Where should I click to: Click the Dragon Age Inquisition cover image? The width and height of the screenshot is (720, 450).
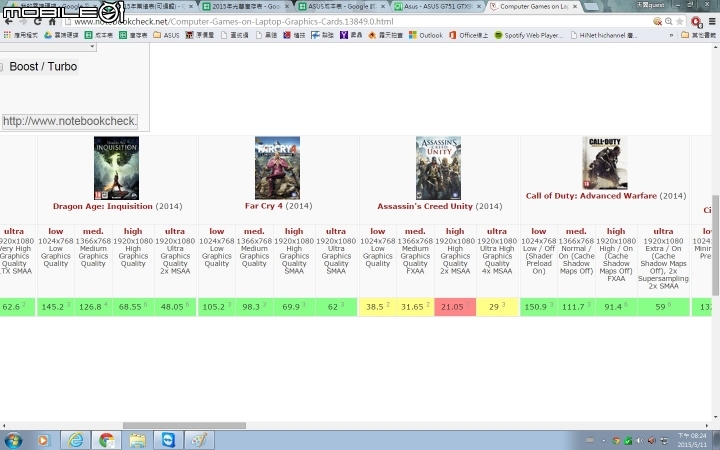(117, 168)
